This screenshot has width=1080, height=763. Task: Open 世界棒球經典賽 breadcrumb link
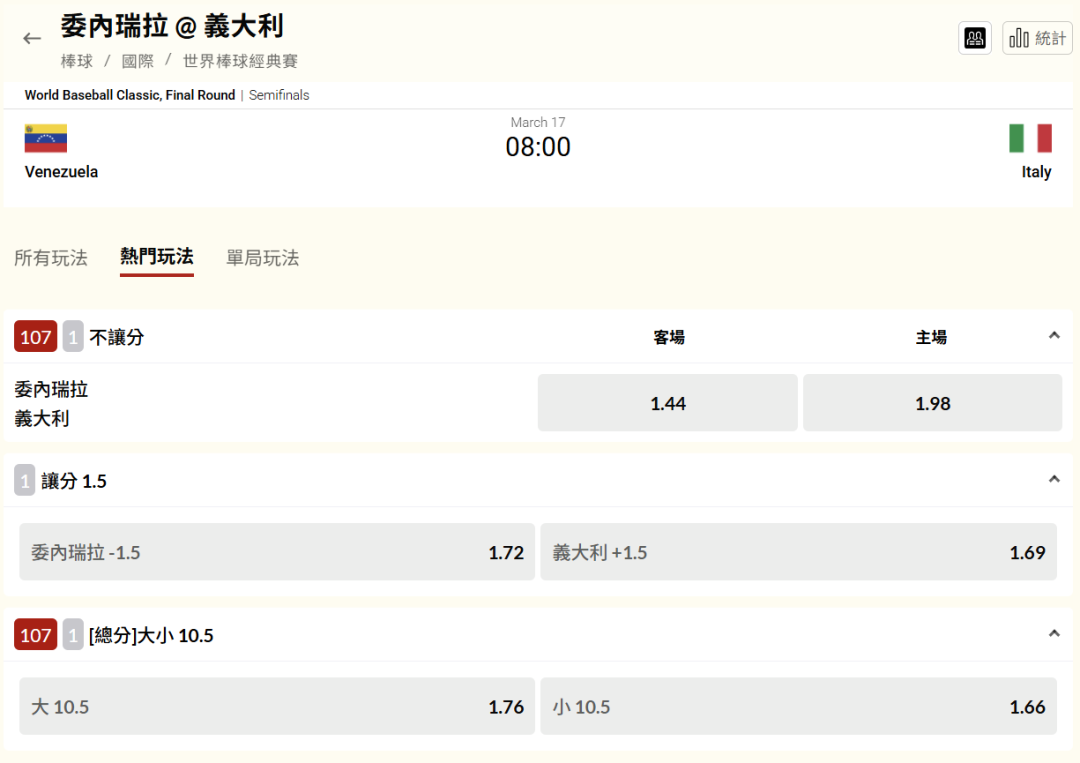[240, 61]
